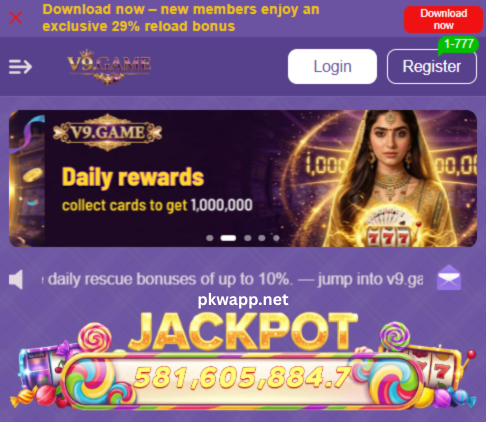Select the fifth carousel dot
Image resolution: width=486 pixels, height=422 pixels.
click(x=276, y=238)
